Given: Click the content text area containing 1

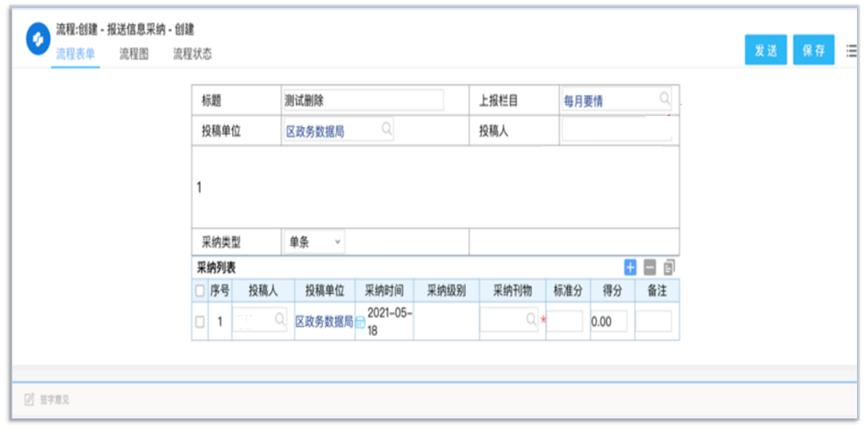Looking at the screenshot, I should point(435,187).
